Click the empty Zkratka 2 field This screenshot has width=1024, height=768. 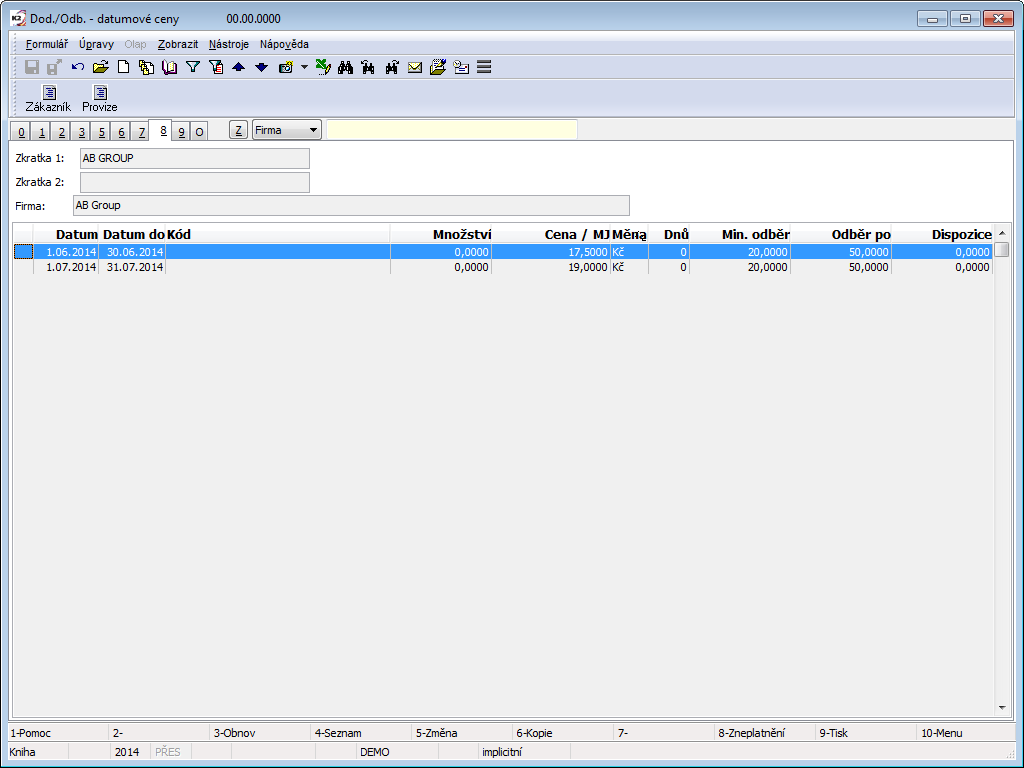click(195, 182)
